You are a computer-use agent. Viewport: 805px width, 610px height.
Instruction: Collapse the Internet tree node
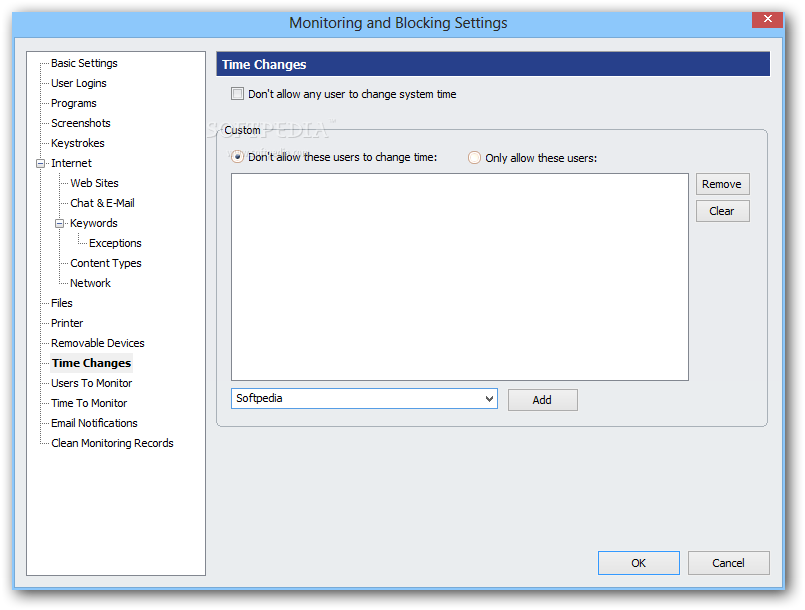pyautogui.click(x=41, y=164)
